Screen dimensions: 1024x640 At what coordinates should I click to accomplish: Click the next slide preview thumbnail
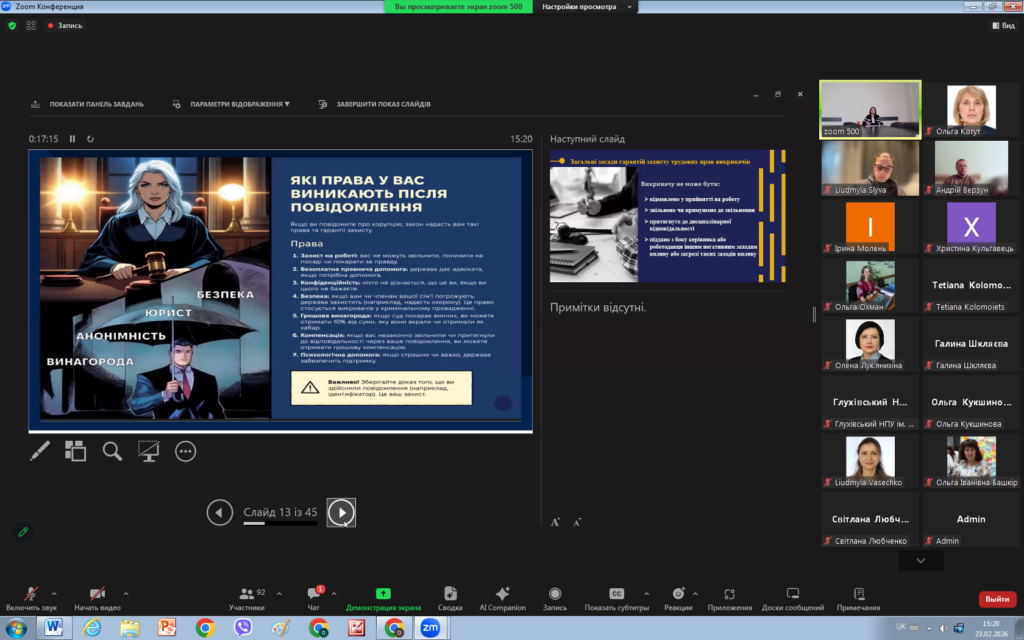[x=667, y=216]
